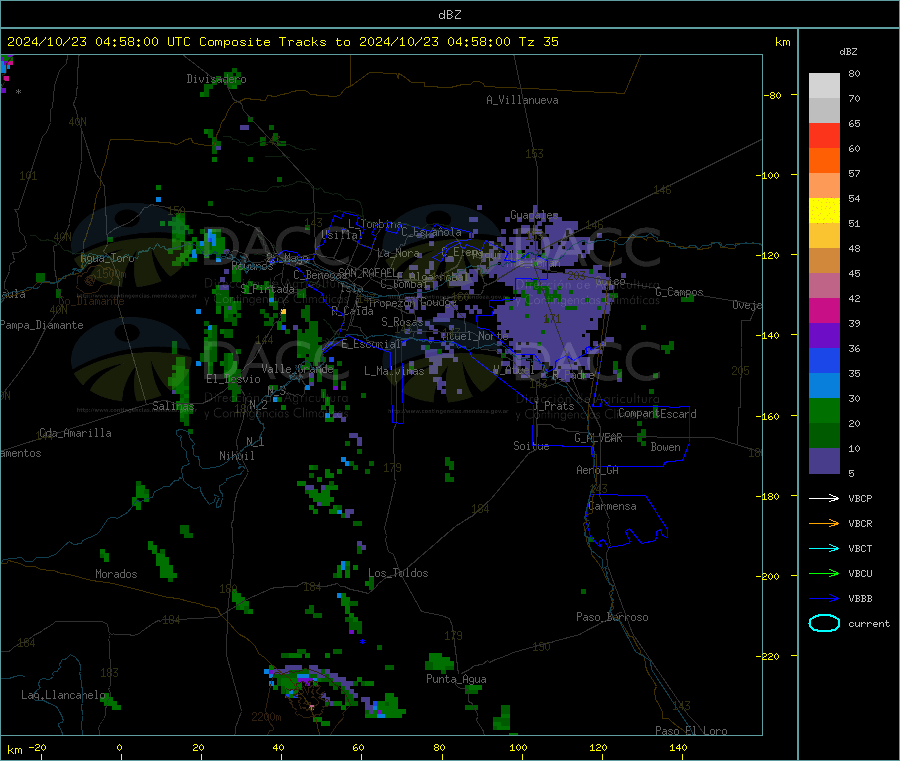This screenshot has height=761, width=900.
Task: Click the S_Rosa map label
Action: tap(402, 322)
